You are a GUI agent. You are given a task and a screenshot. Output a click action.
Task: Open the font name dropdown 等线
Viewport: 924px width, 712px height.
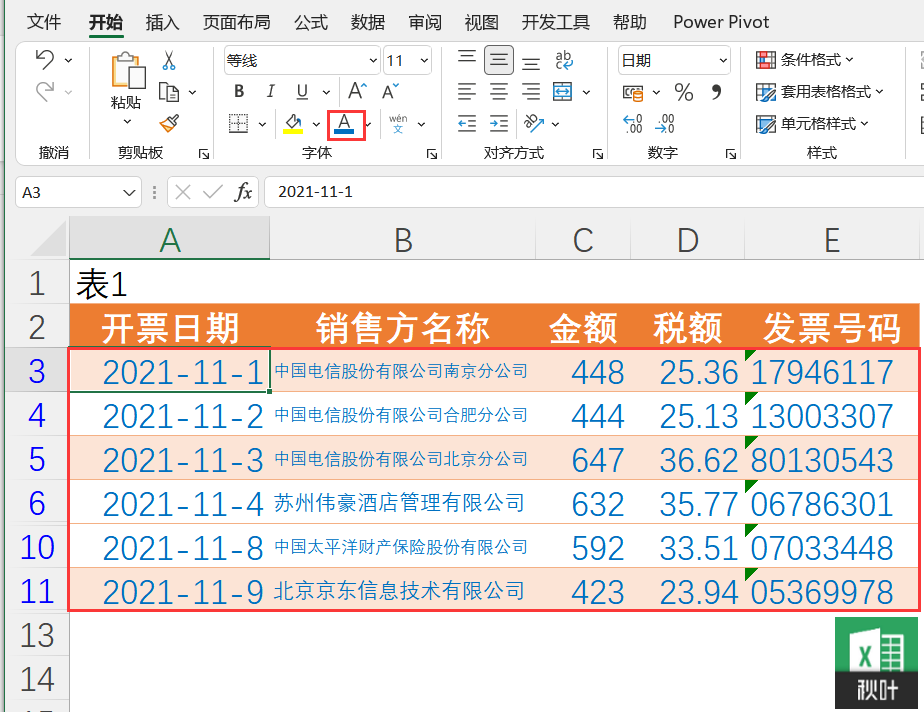point(373,60)
